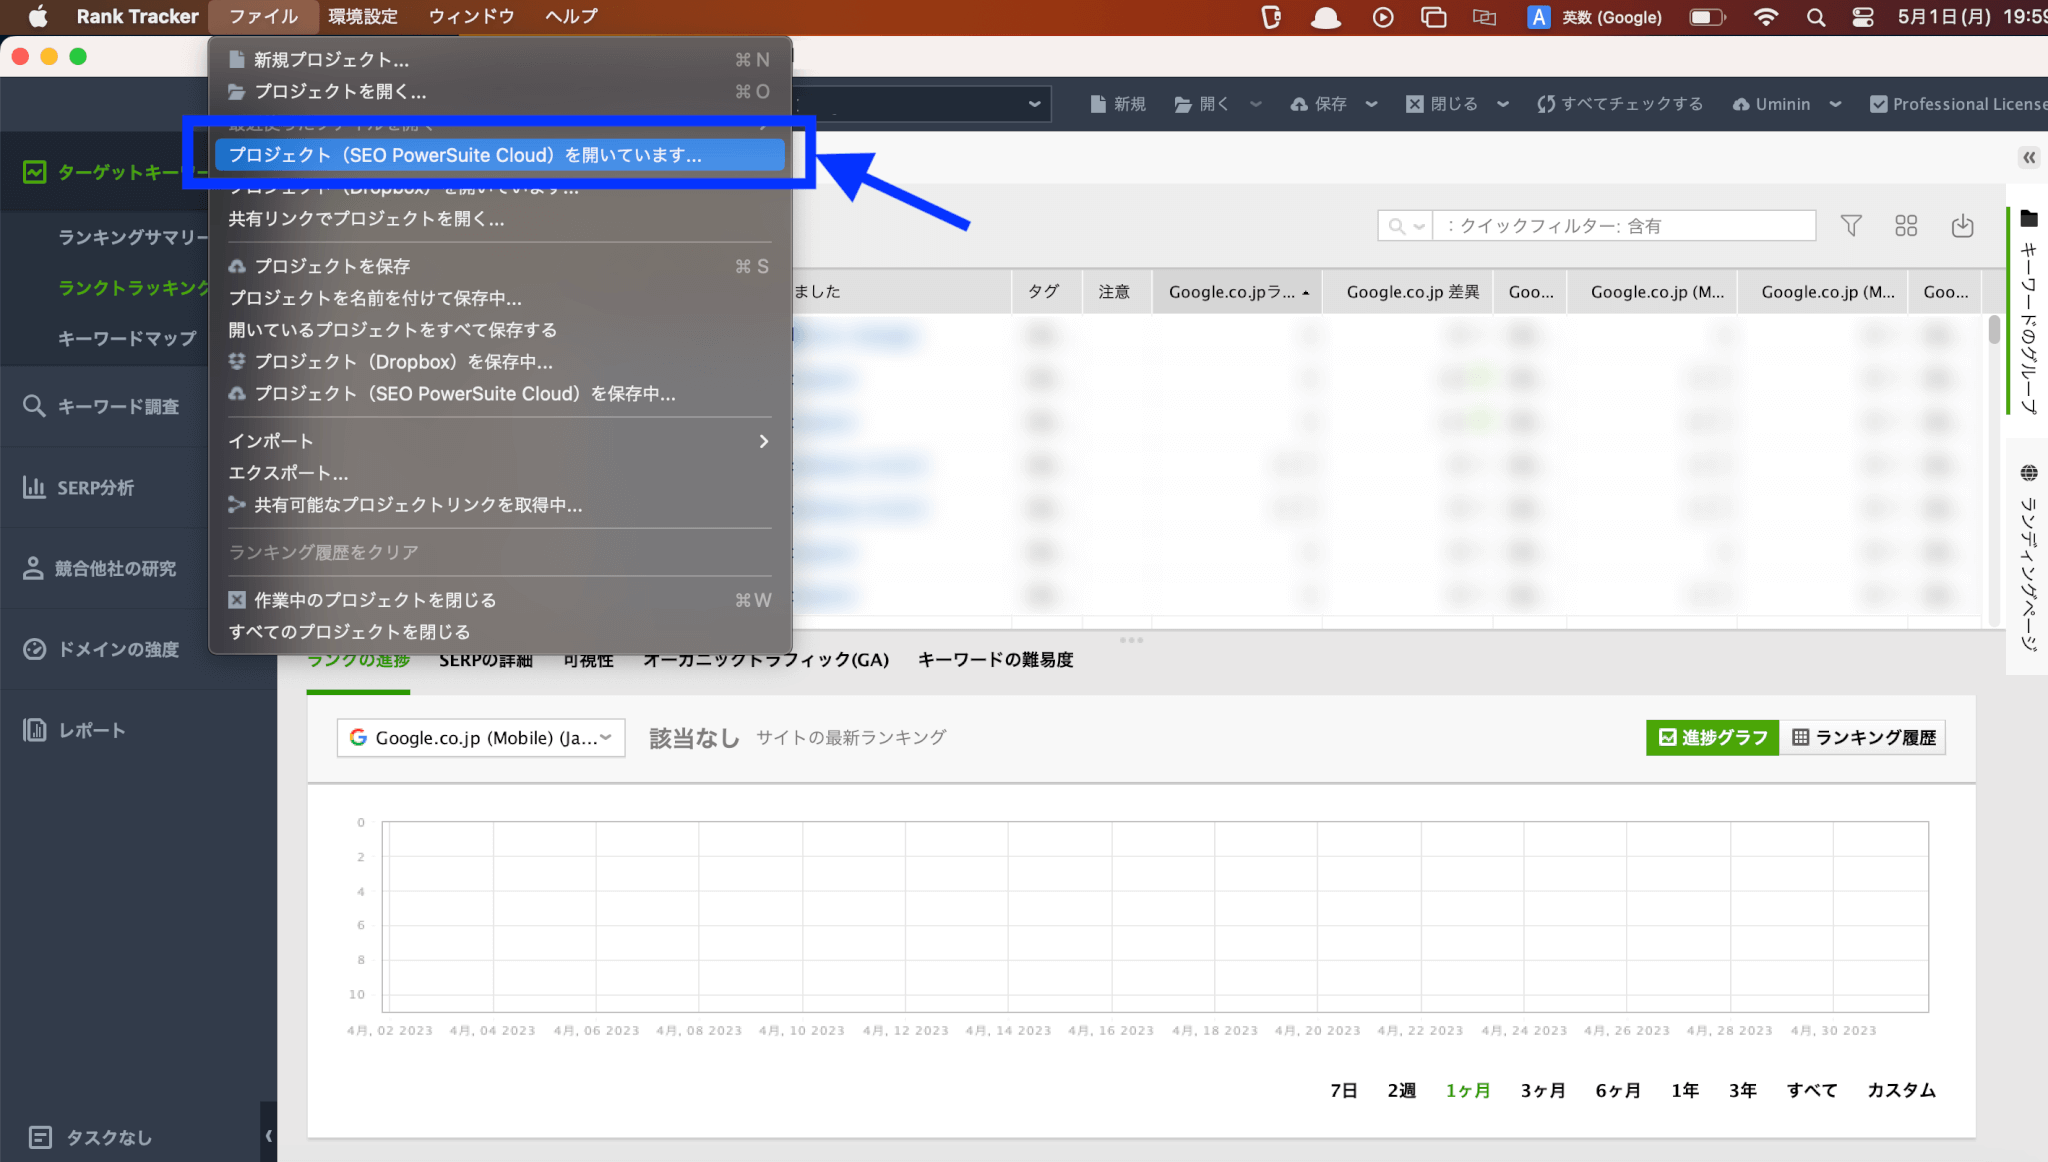The image size is (2048, 1162).
Task: Open the Apple menu
Action: 38,17
